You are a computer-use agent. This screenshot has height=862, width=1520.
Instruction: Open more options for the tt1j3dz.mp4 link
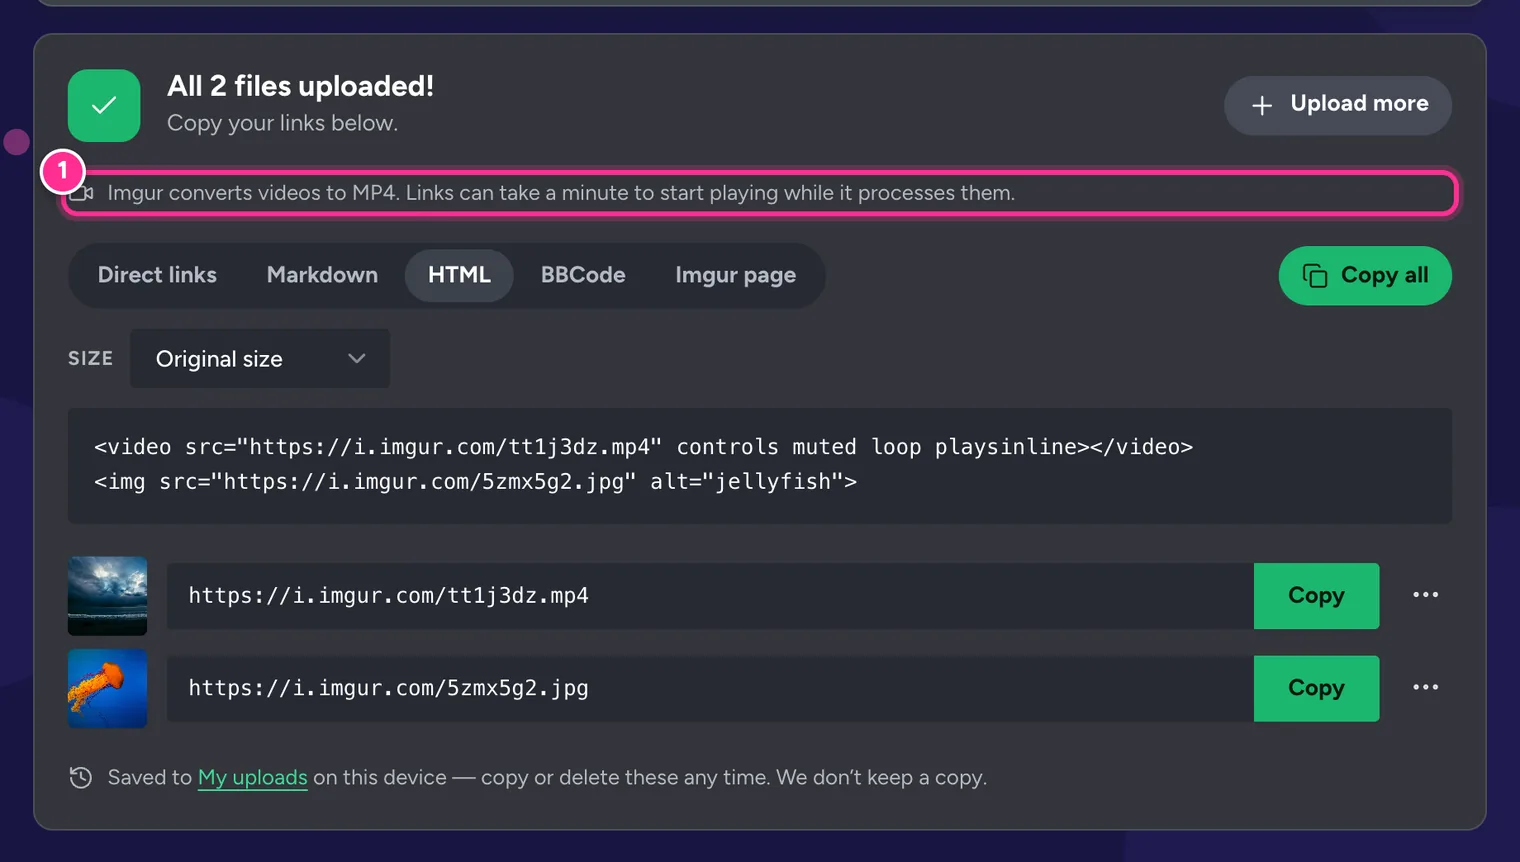click(x=1425, y=595)
